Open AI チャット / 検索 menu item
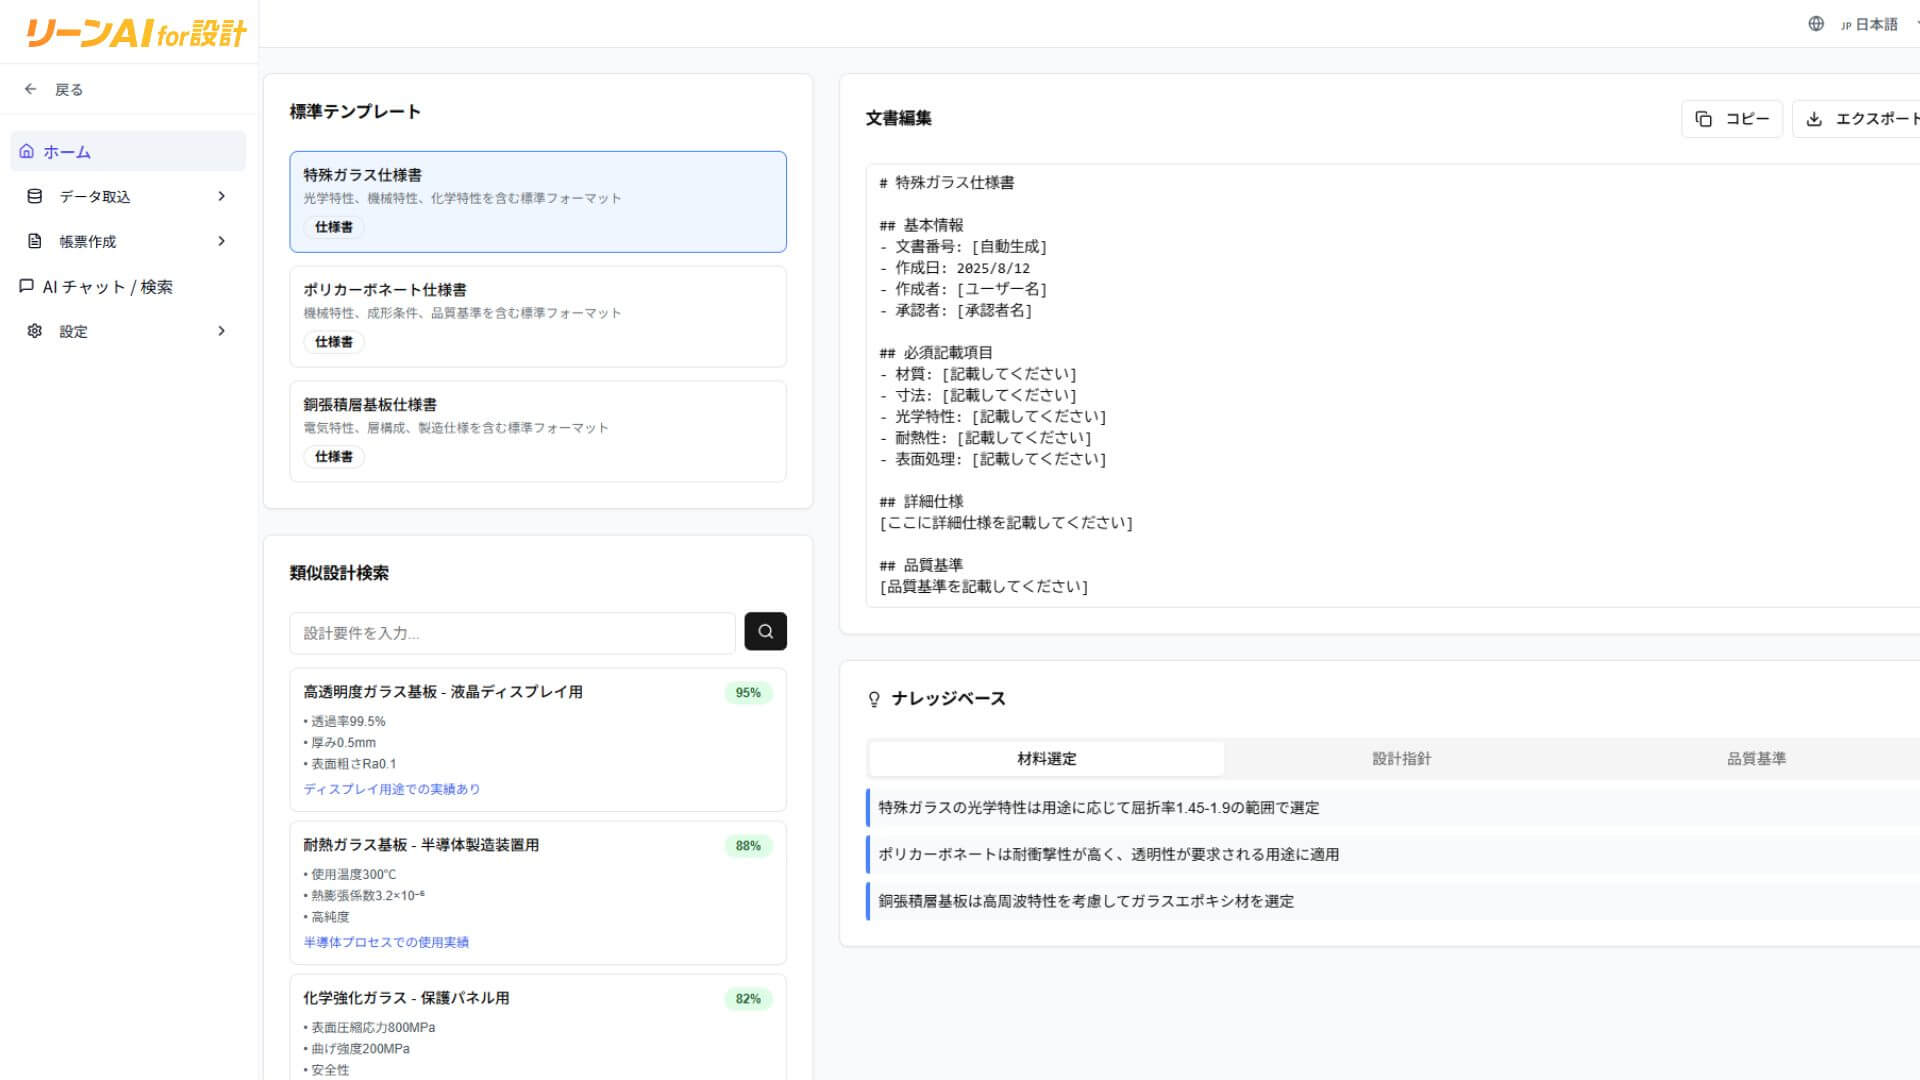The image size is (1920, 1080). 128,286
